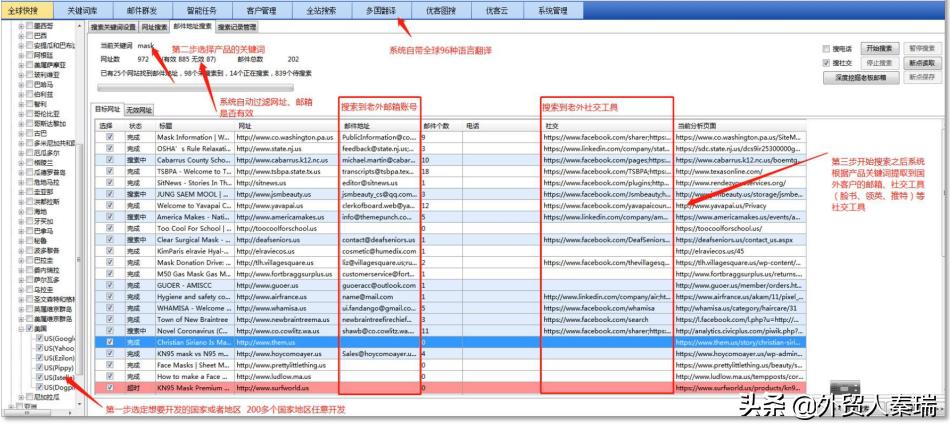The image size is (950, 431).
Task: Select the guoeracc@outlook.com email cell
Action: coord(378,286)
